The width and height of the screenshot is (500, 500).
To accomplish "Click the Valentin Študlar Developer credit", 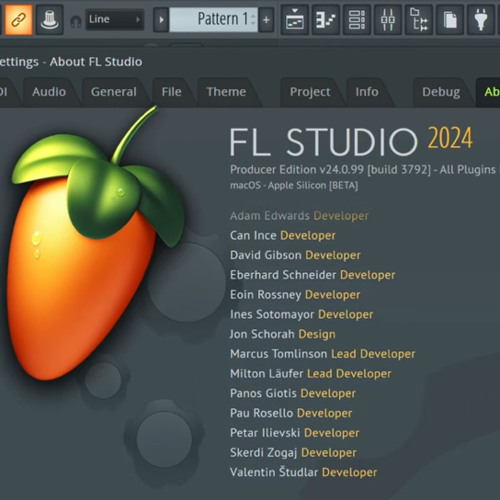I will click(304, 472).
